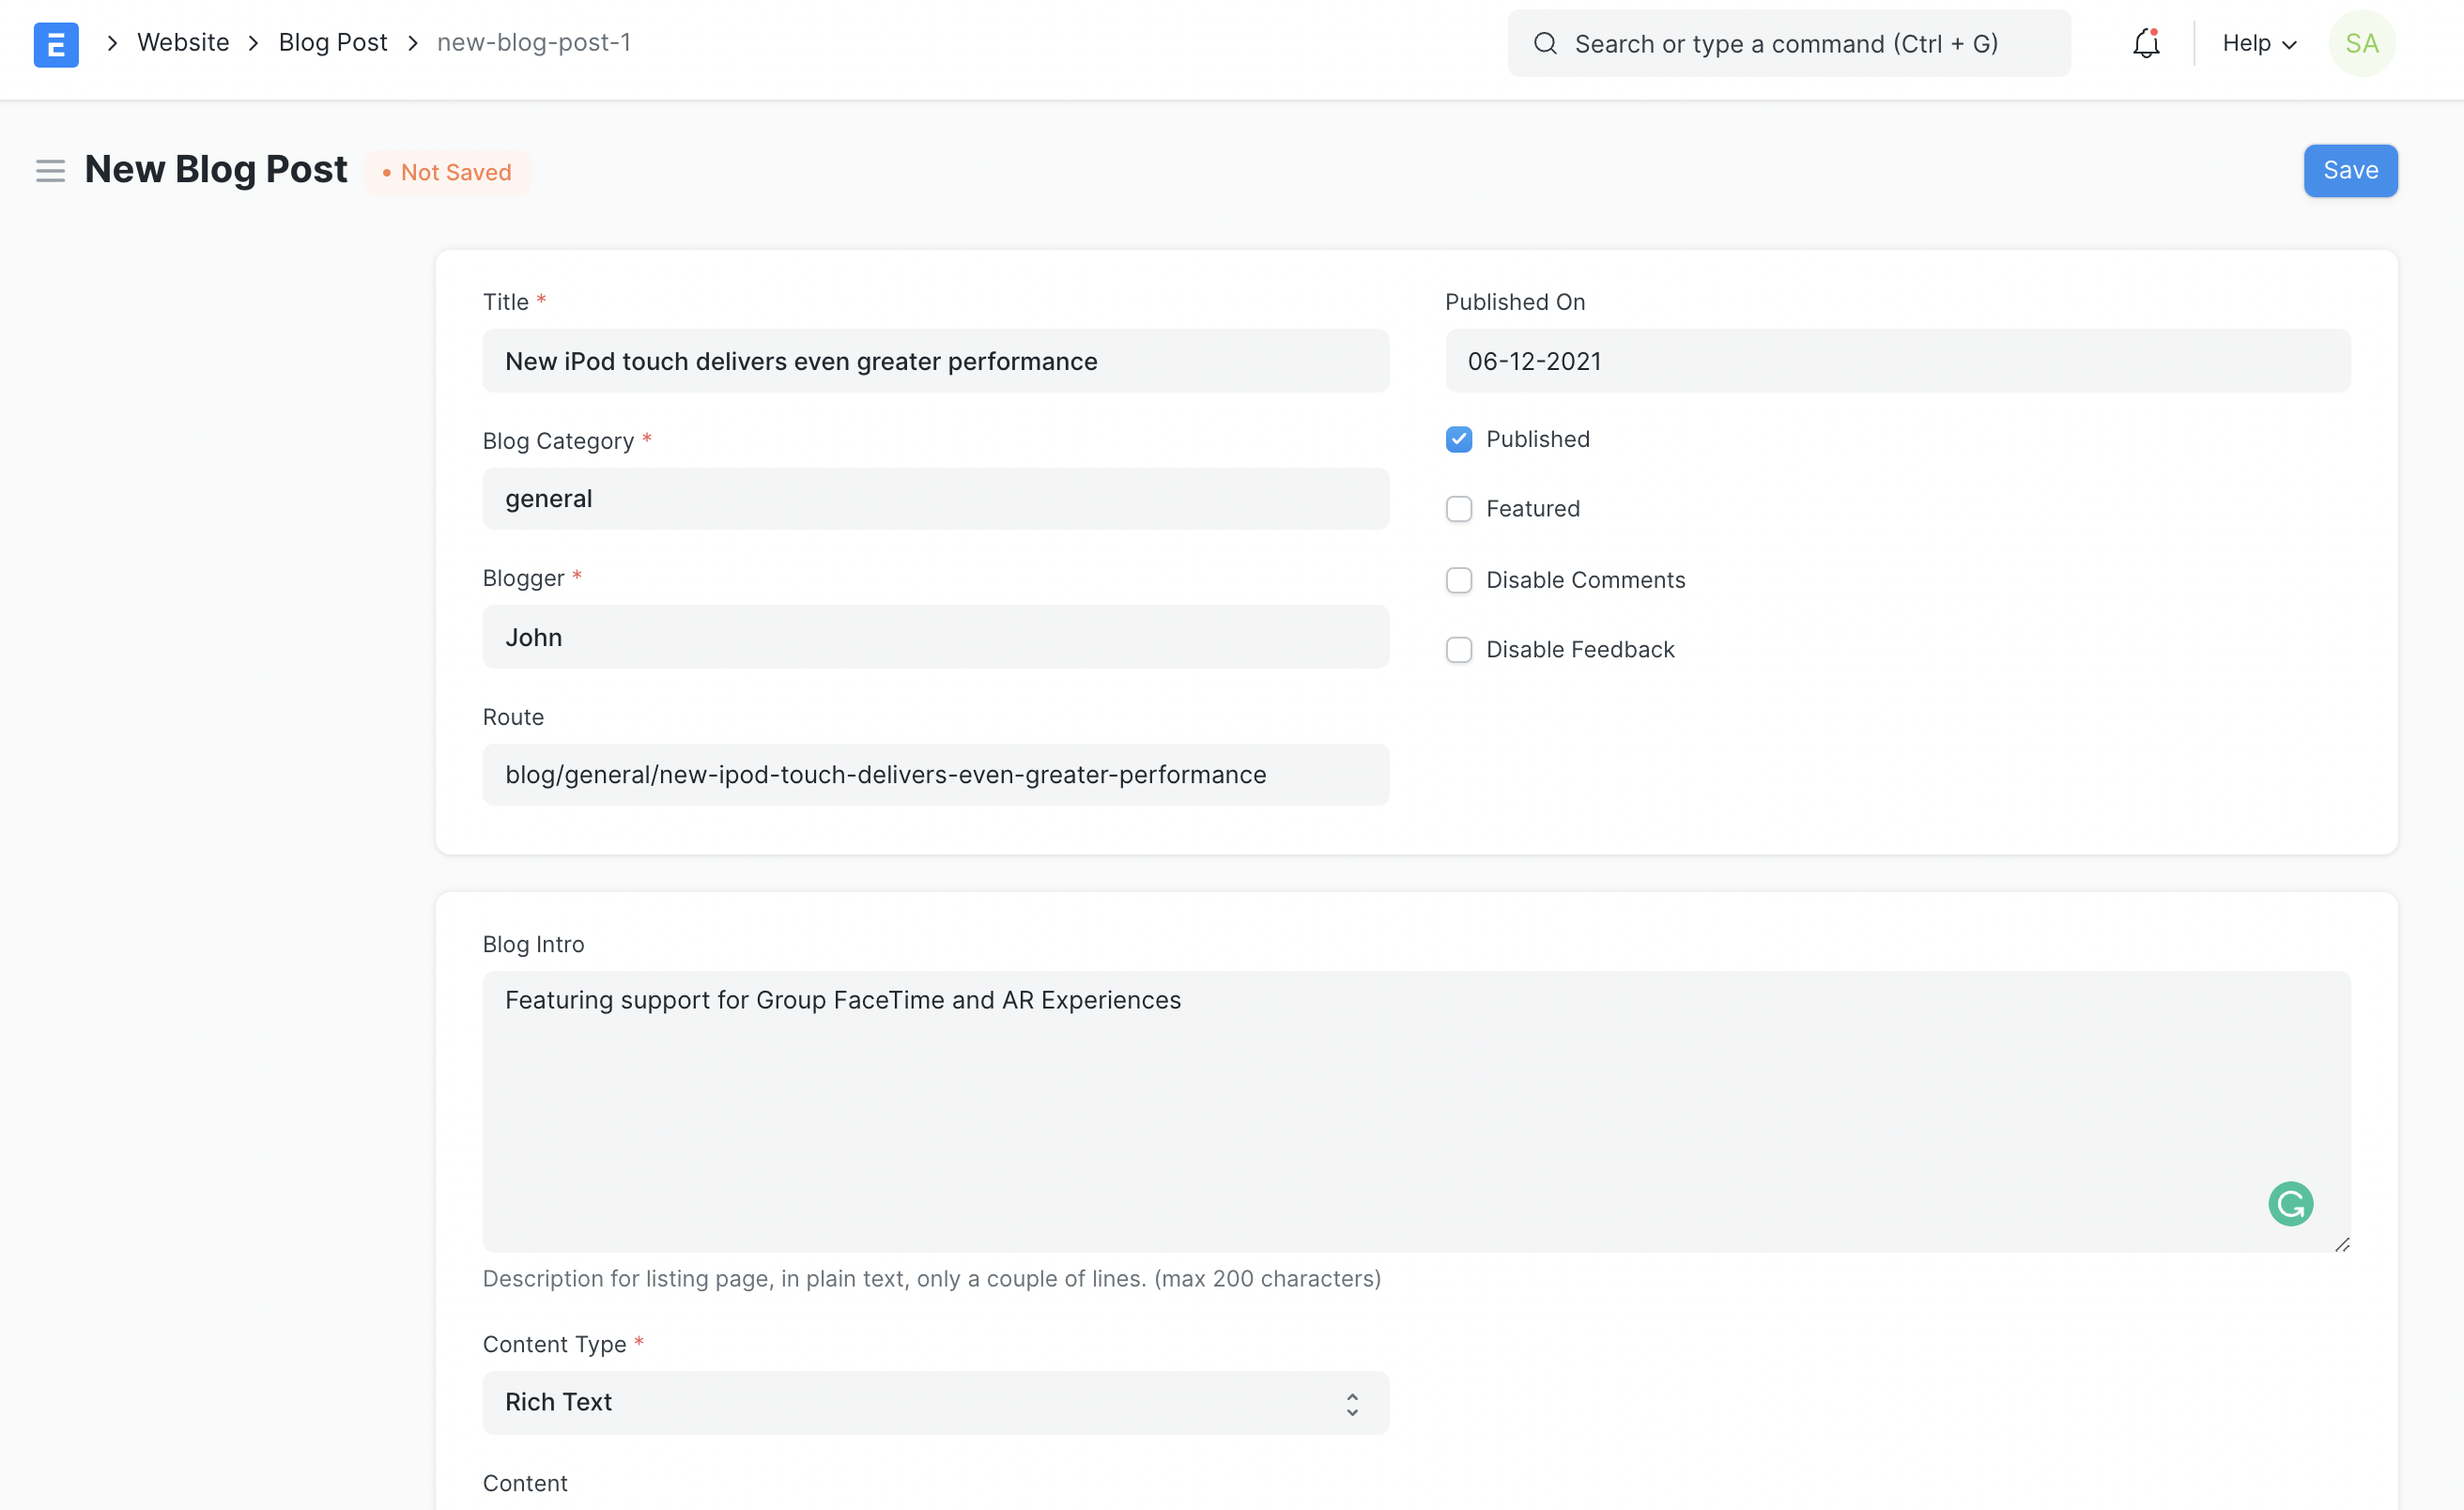Open the notifications bell icon
Screen dimensions: 2464x1510
(2145, 44)
